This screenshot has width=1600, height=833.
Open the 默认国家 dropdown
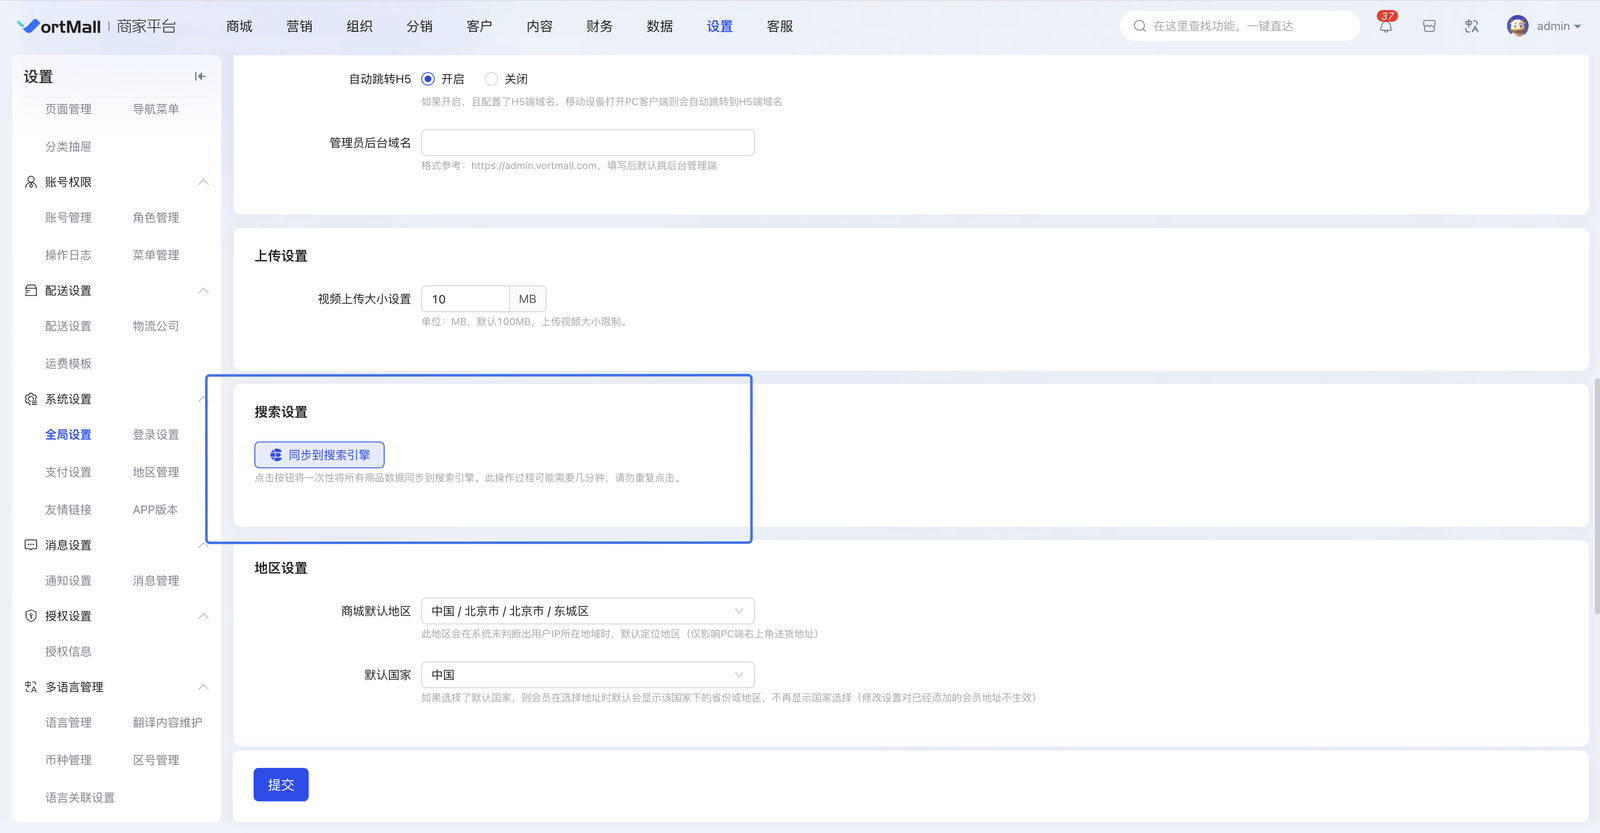click(x=587, y=675)
